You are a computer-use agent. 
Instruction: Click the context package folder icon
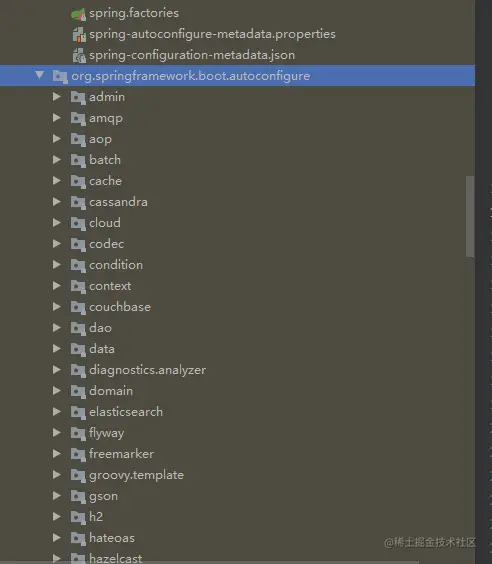(x=78, y=286)
